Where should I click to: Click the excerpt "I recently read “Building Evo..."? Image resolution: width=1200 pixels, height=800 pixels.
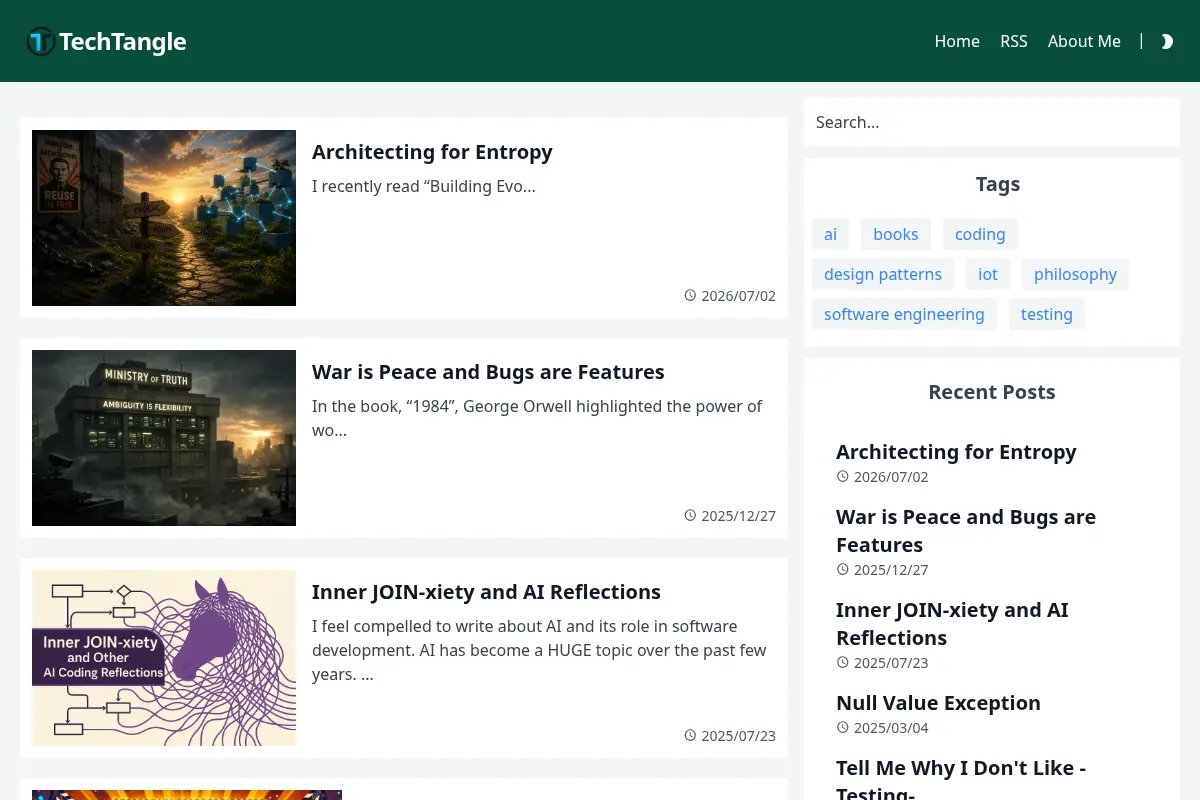click(x=424, y=186)
